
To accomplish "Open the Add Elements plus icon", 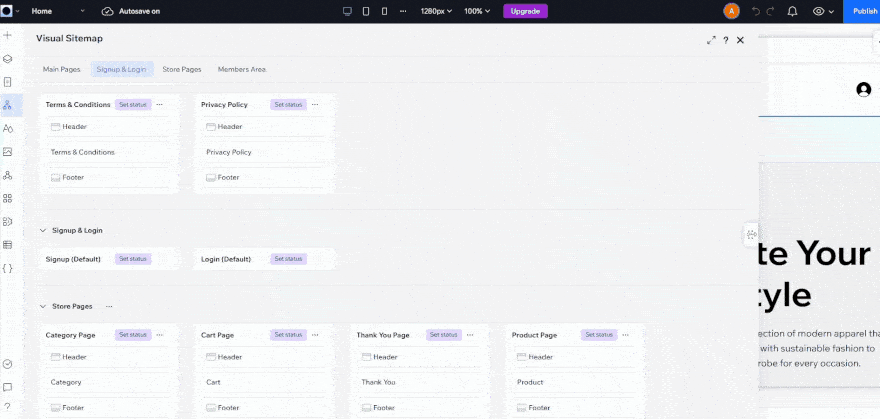I will (8, 35).
